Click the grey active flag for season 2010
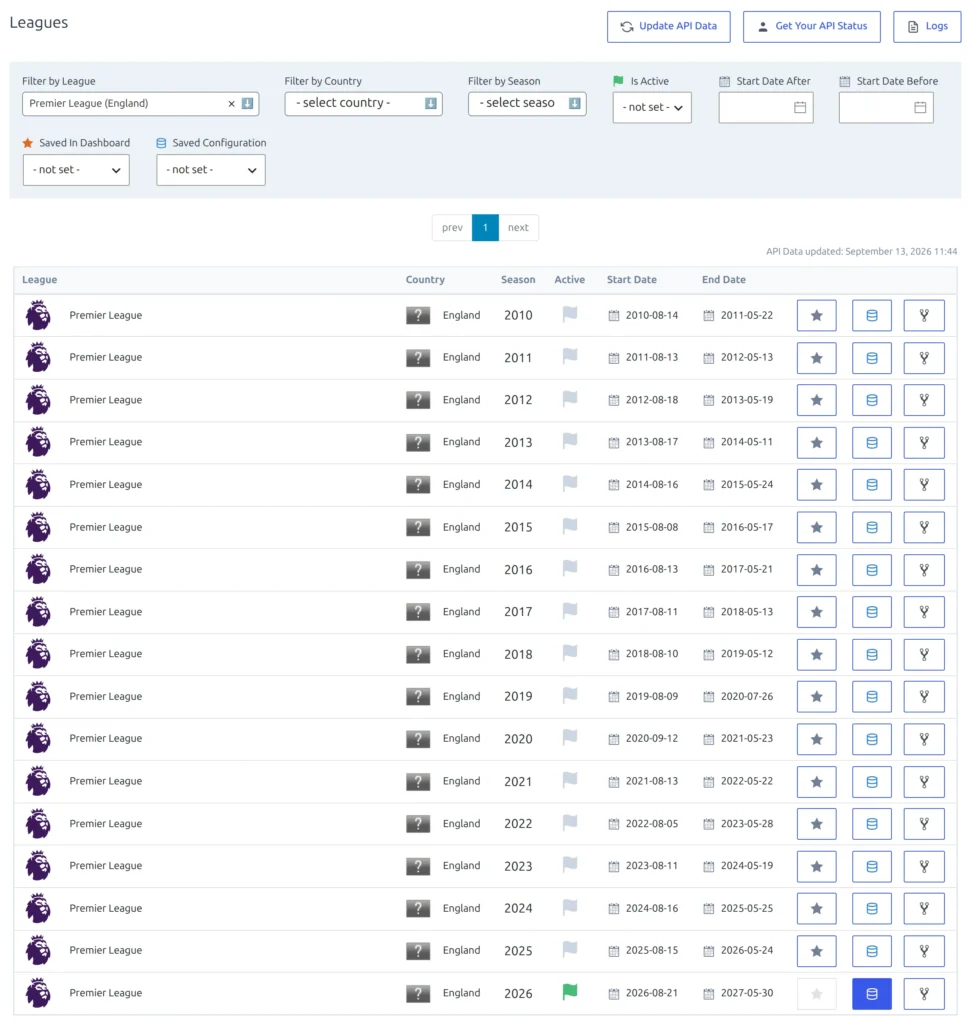Image resolution: width=967 pixels, height=1024 pixels. [x=570, y=314]
